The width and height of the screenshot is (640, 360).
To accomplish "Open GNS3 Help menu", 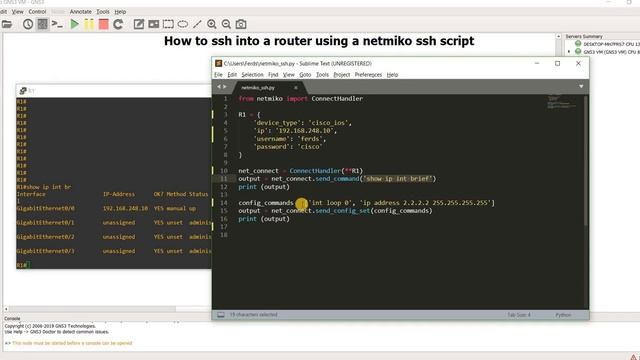I will (120, 12).
